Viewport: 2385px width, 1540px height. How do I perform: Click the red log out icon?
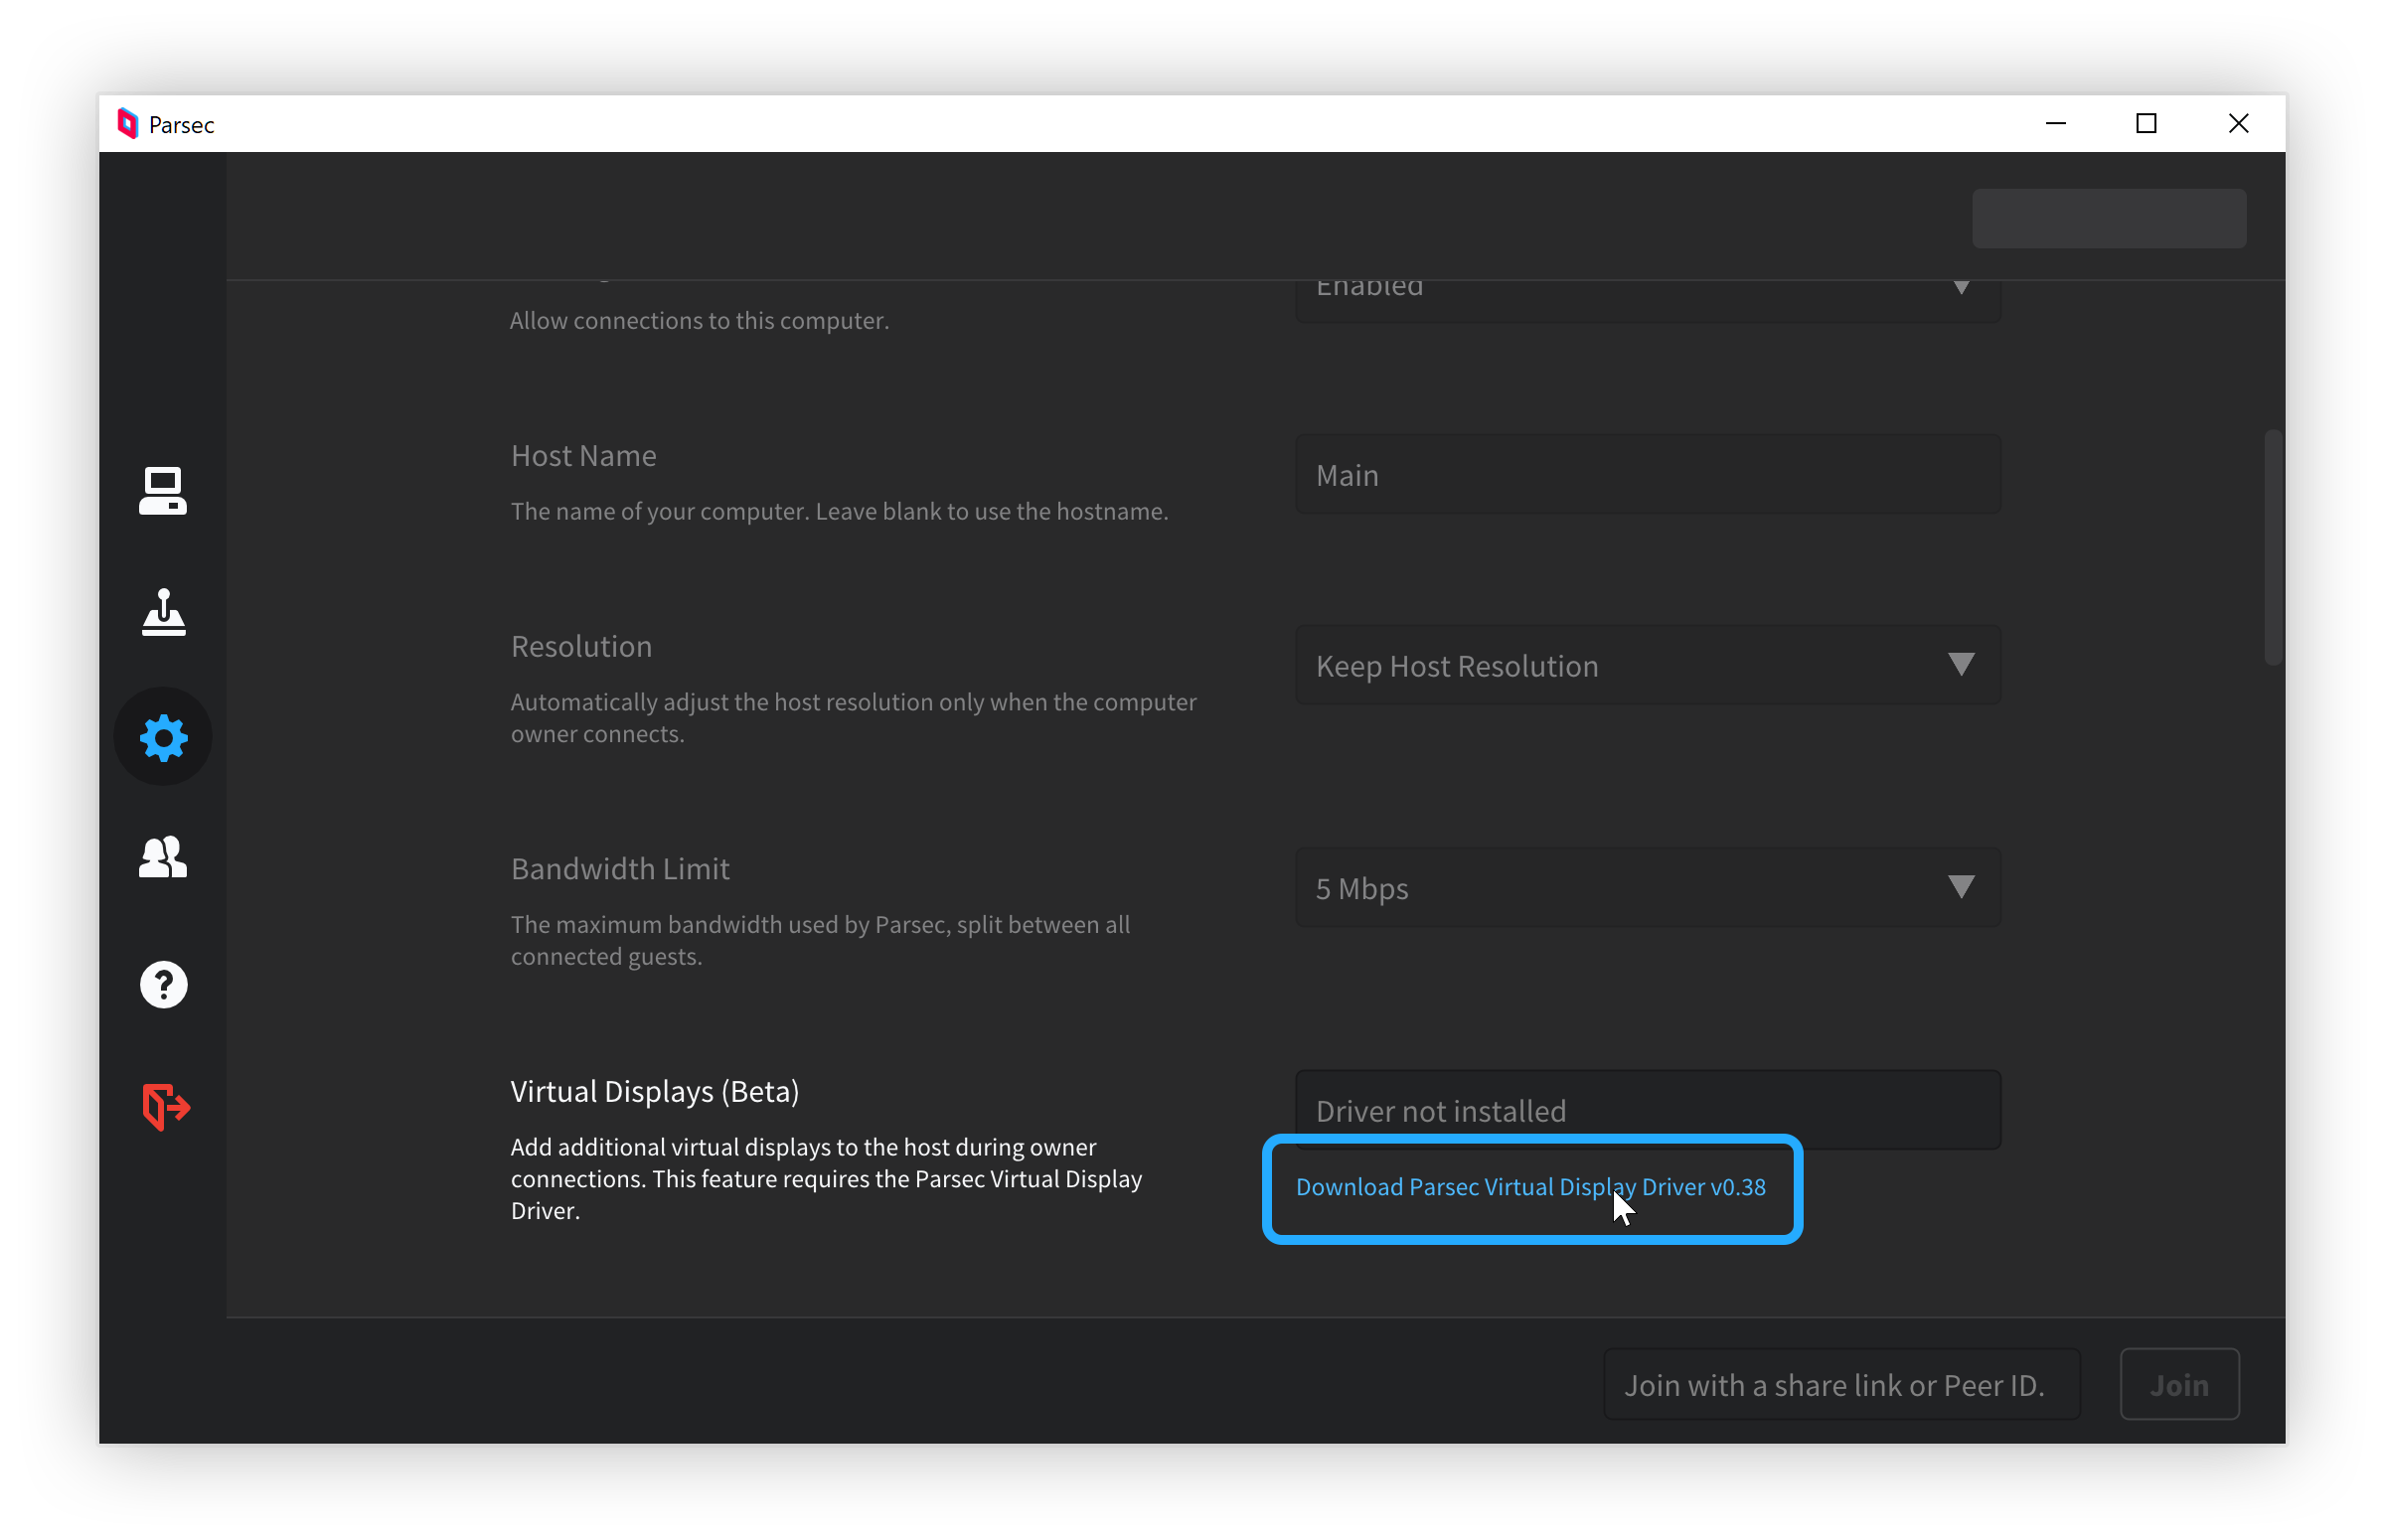pos(165,1107)
